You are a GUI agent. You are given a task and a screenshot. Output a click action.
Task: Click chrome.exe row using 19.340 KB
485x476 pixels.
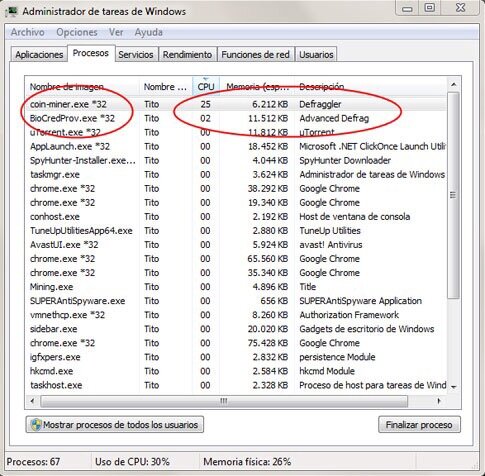[x=236, y=203]
